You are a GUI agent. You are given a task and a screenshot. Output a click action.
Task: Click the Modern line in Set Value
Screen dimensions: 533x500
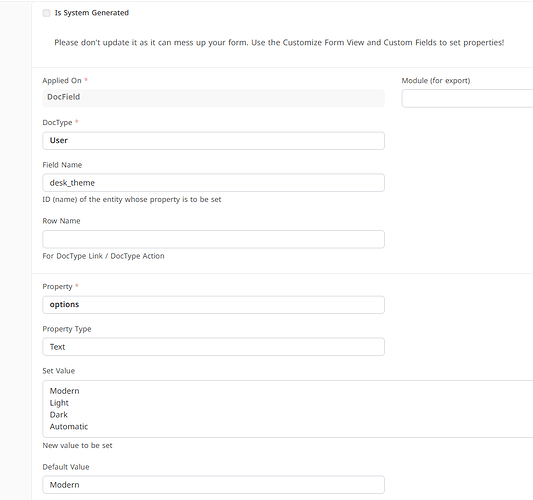click(x=65, y=391)
